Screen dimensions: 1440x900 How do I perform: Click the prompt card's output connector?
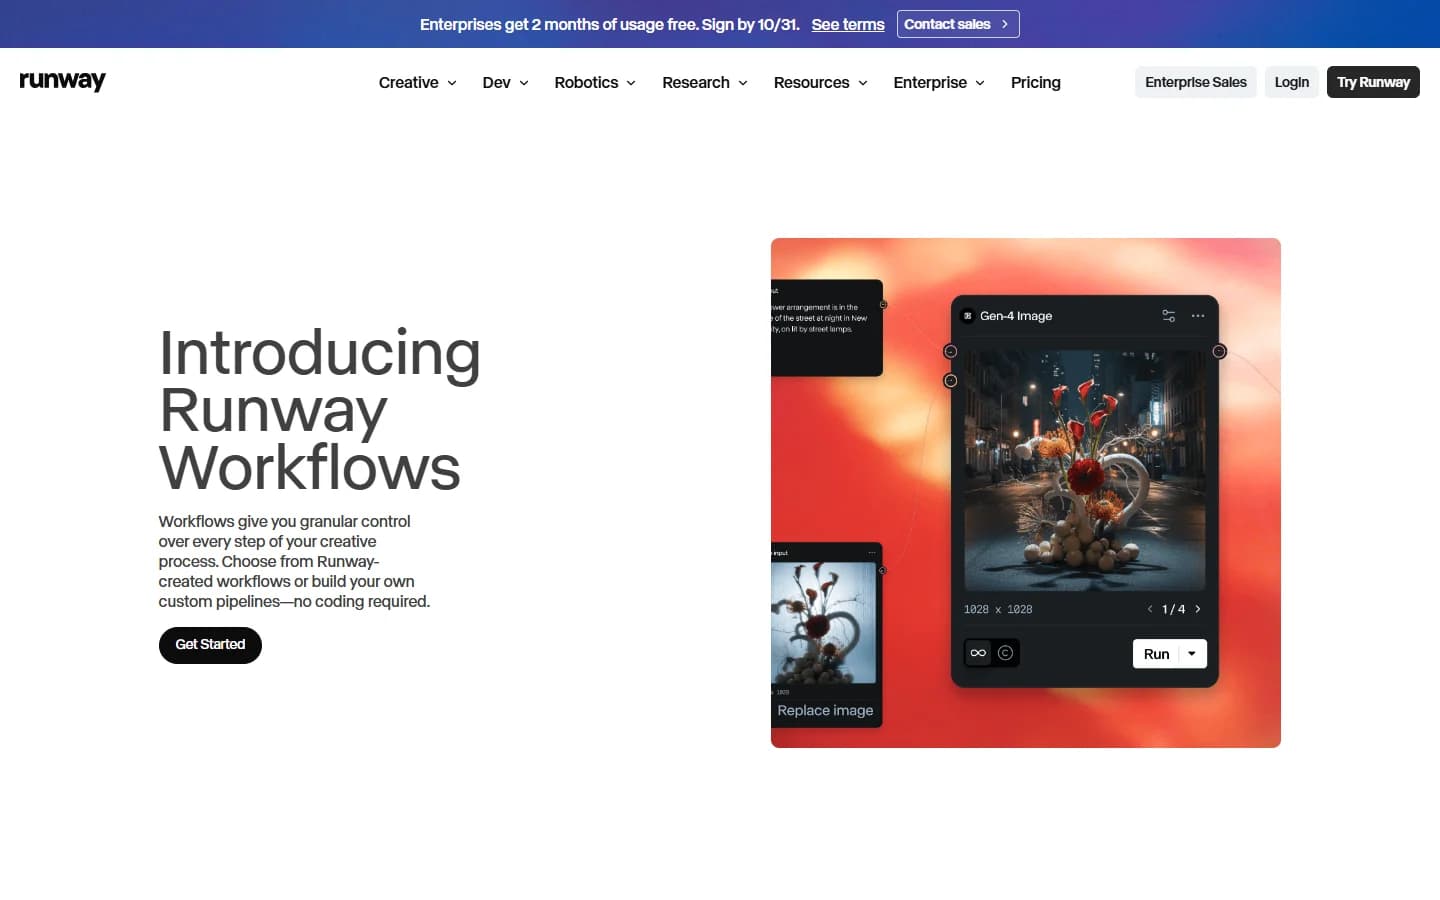click(883, 305)
